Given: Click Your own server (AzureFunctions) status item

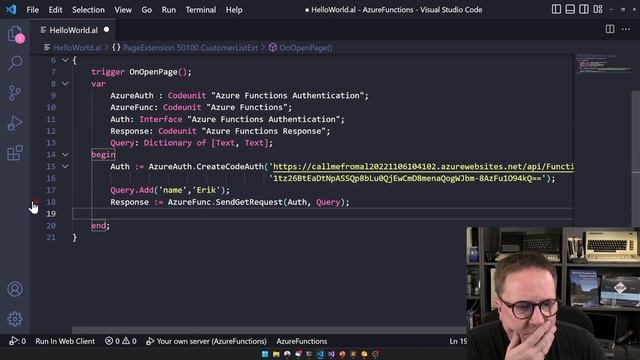Looking at the screenshot, I should point(207,341).
